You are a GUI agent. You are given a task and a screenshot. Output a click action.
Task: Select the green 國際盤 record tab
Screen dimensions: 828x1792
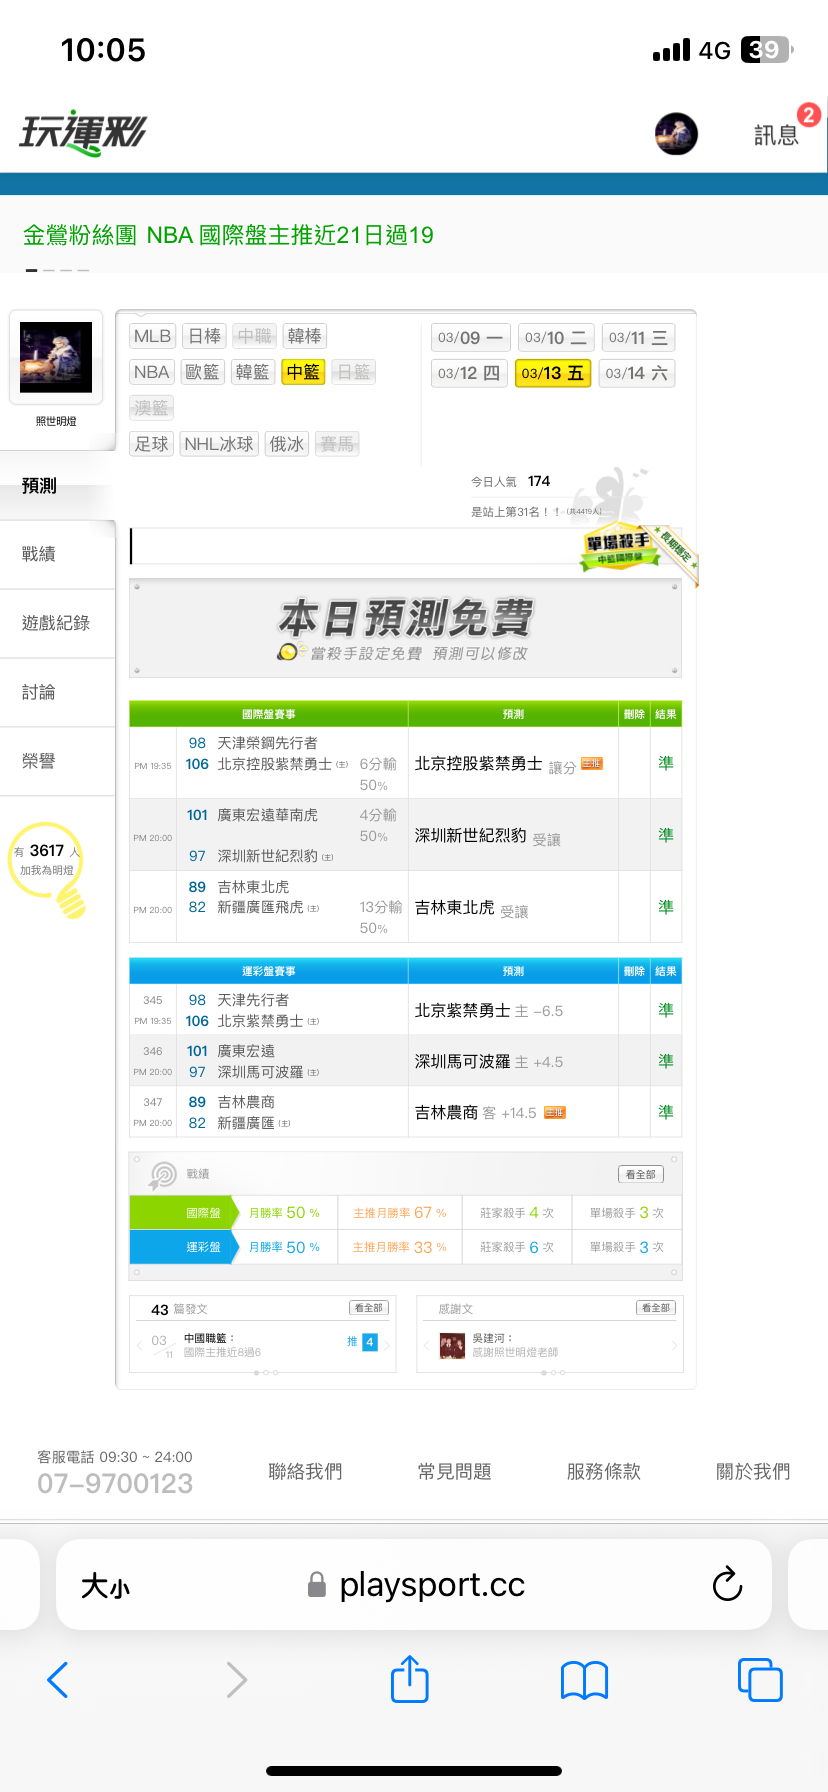pos(185,1213)
